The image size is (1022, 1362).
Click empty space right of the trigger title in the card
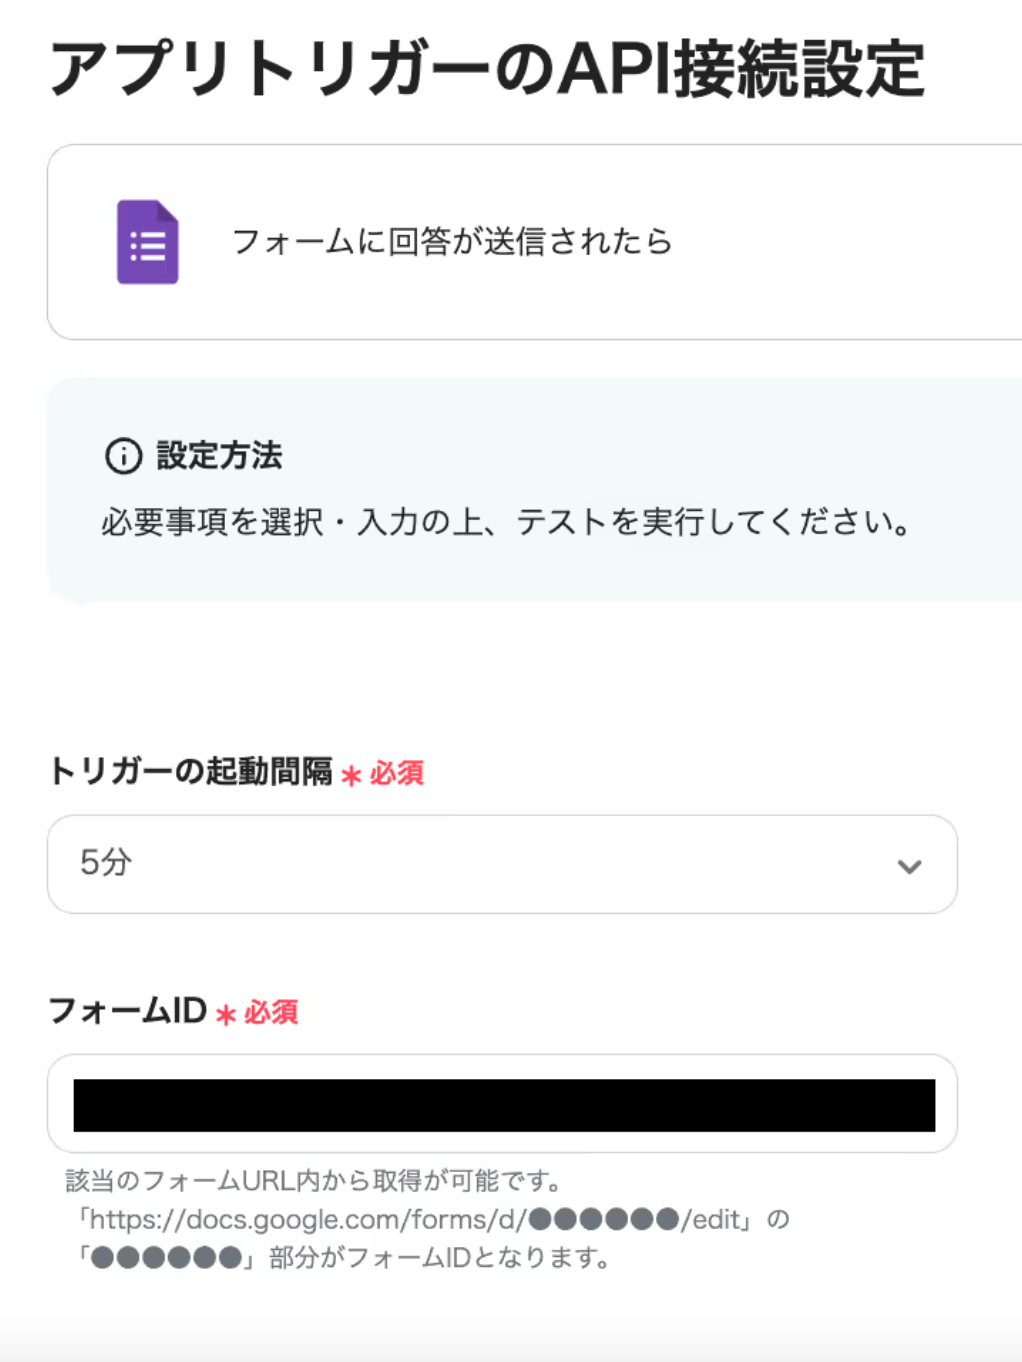point(850,242)
